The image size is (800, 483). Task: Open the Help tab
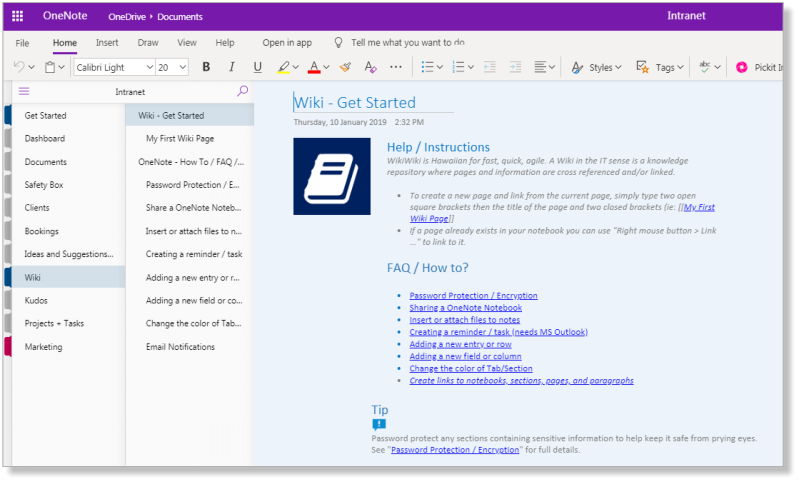[224, 43]
